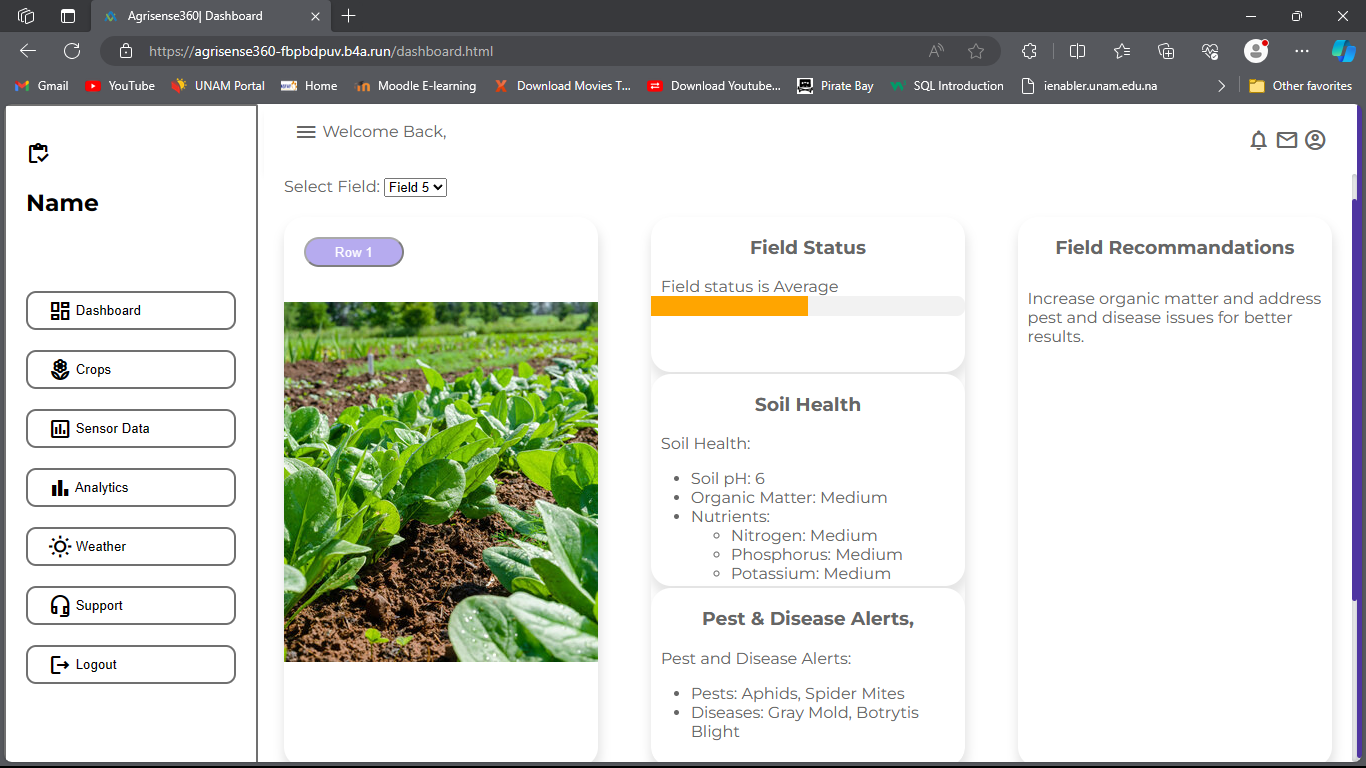Open browser extensions puzzle icon
The width and height of the screenshot is (1366, 768).
click(x=1029, y=51)
